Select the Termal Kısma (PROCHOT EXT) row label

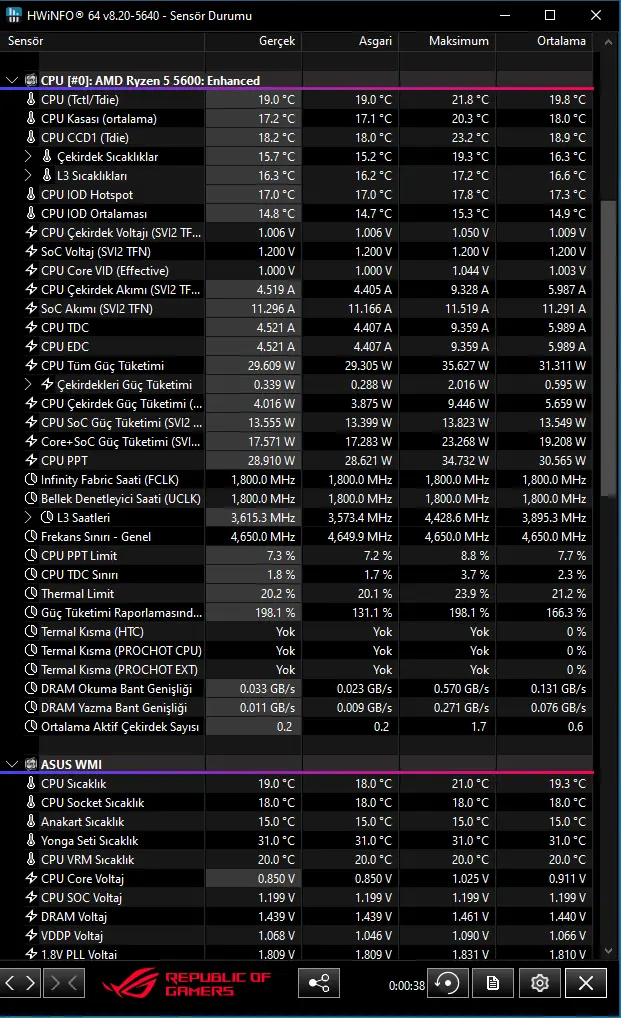[119, 669]
